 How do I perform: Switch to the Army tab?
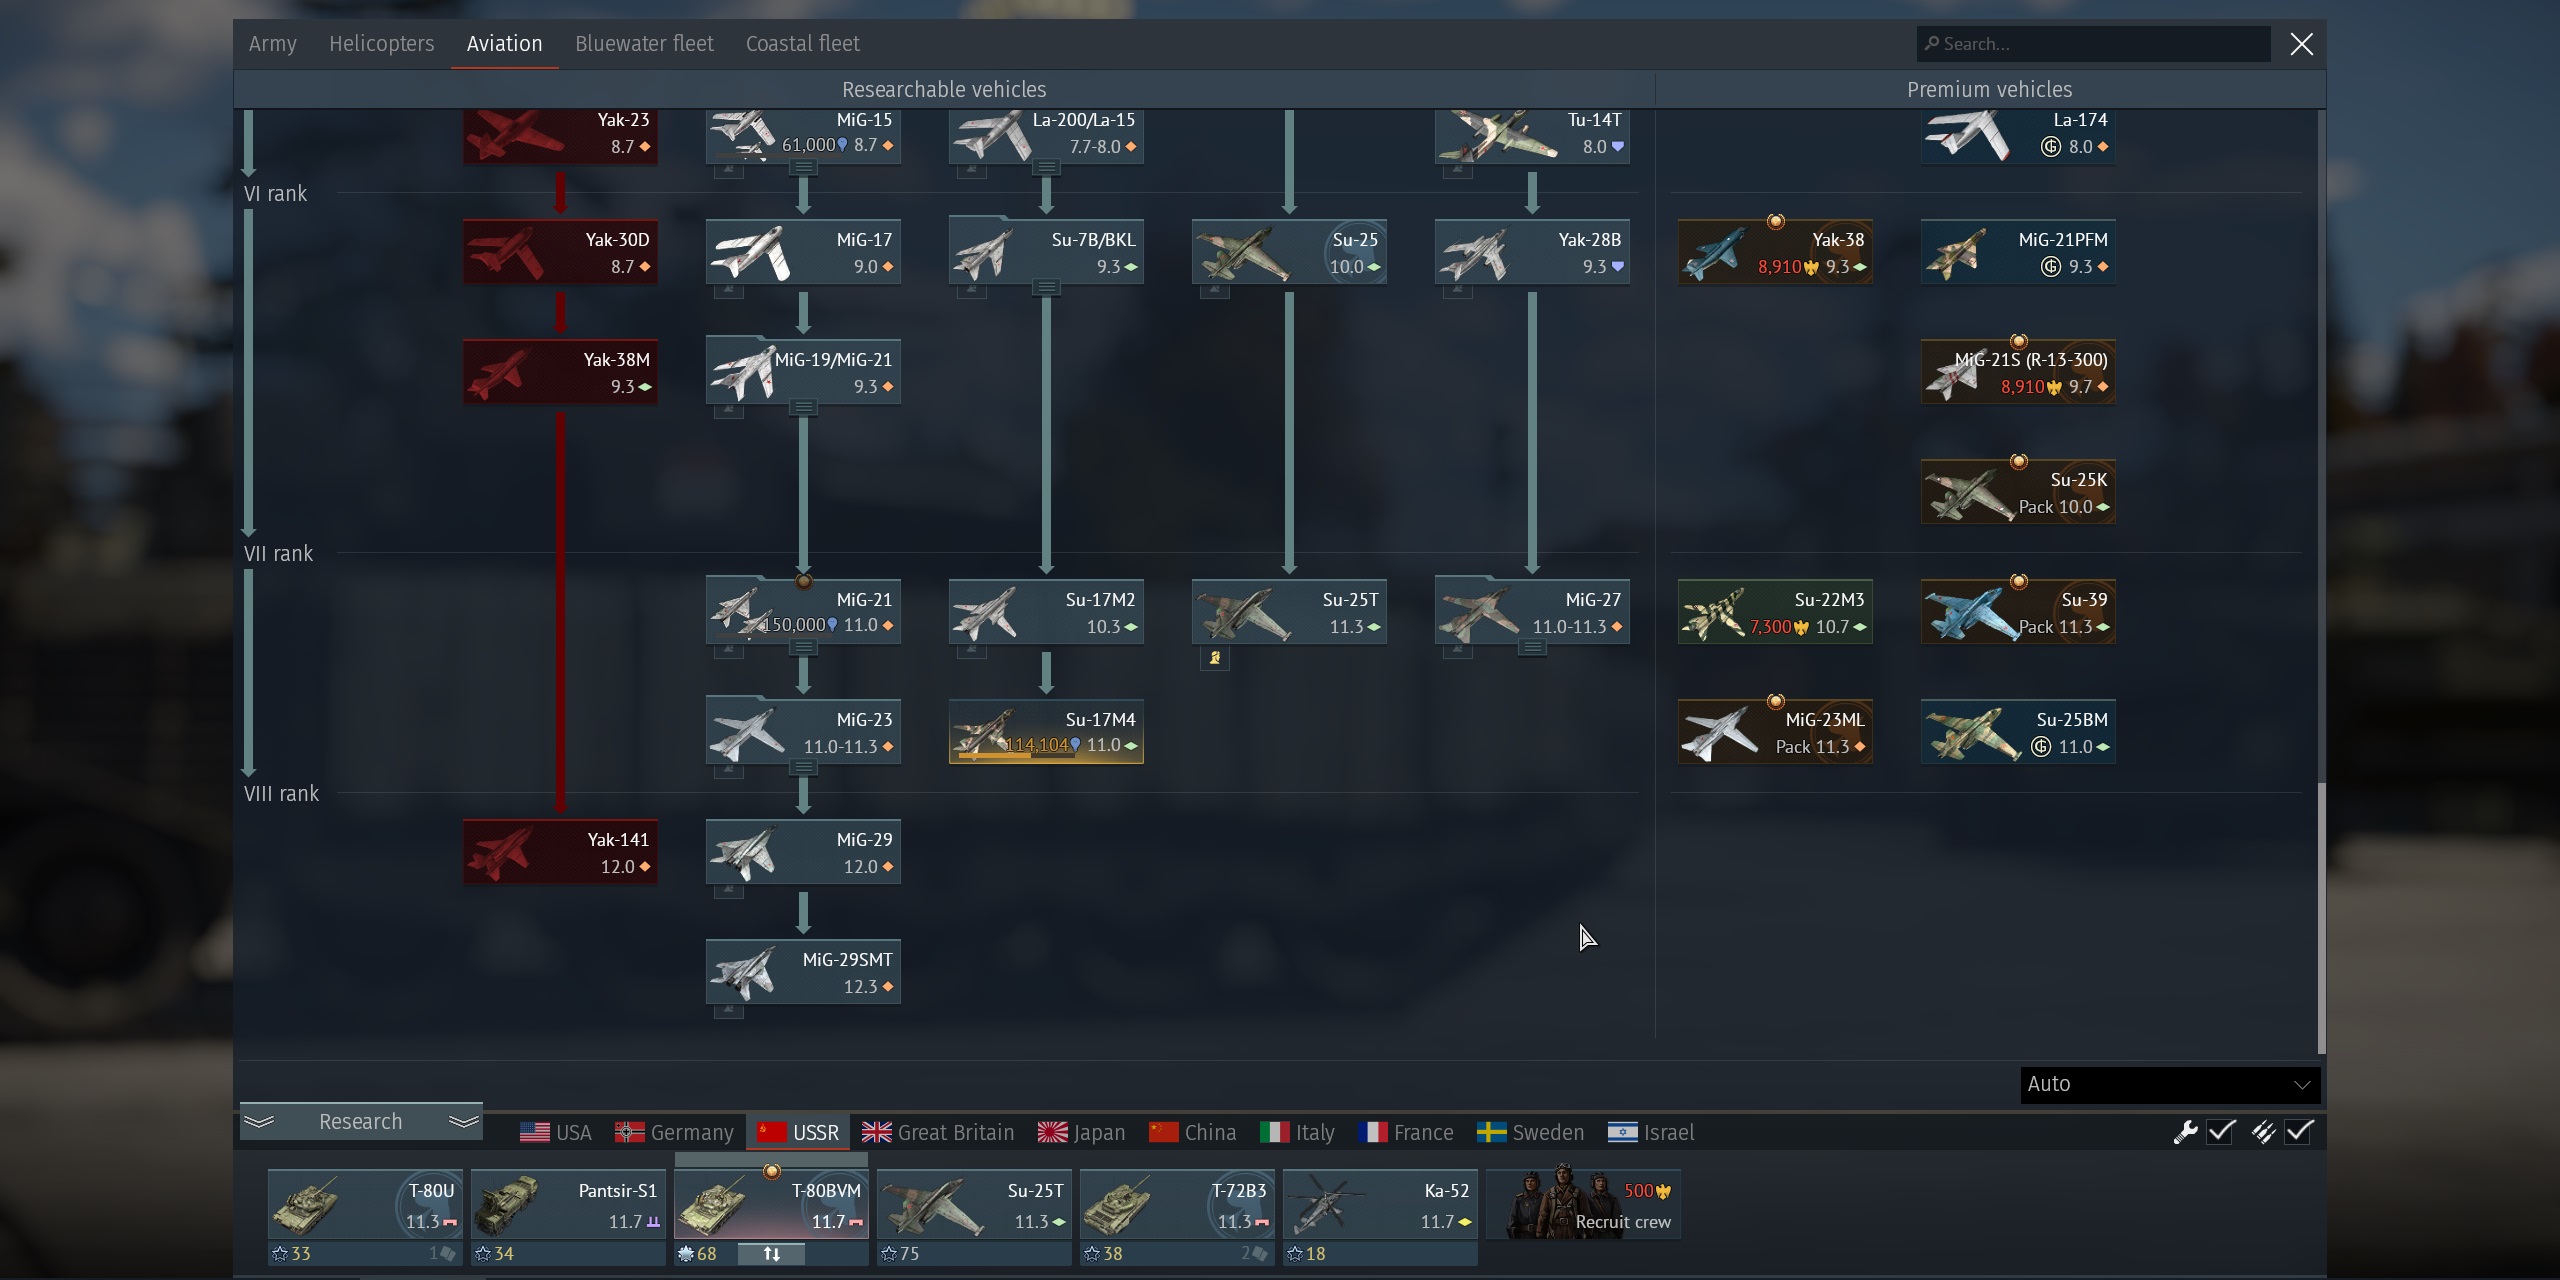pos(273,44)
